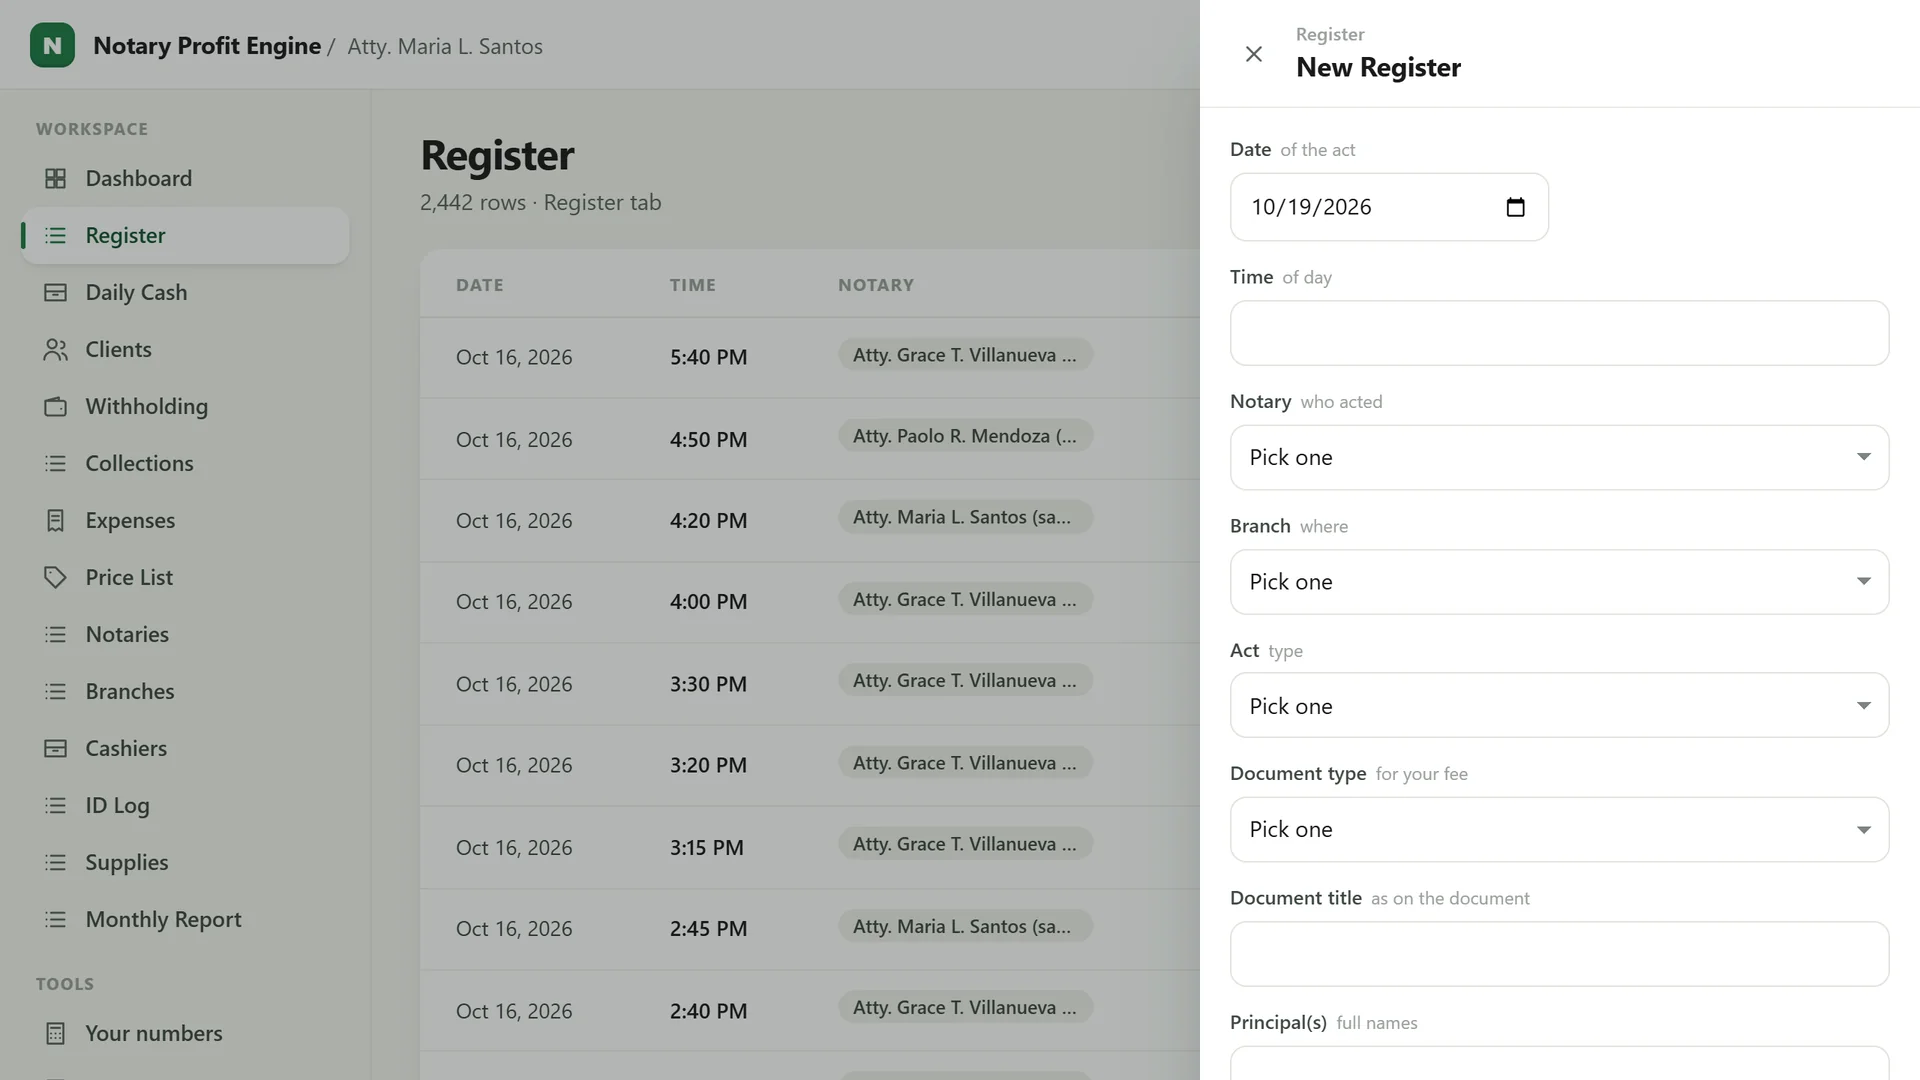Open the Monthly Report page

click(x=185, y=919)
